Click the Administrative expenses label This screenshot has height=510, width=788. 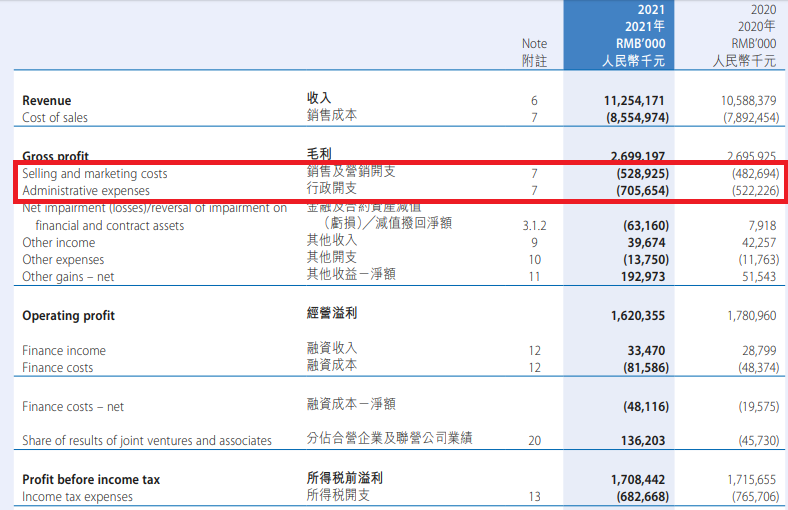[86, 190]
